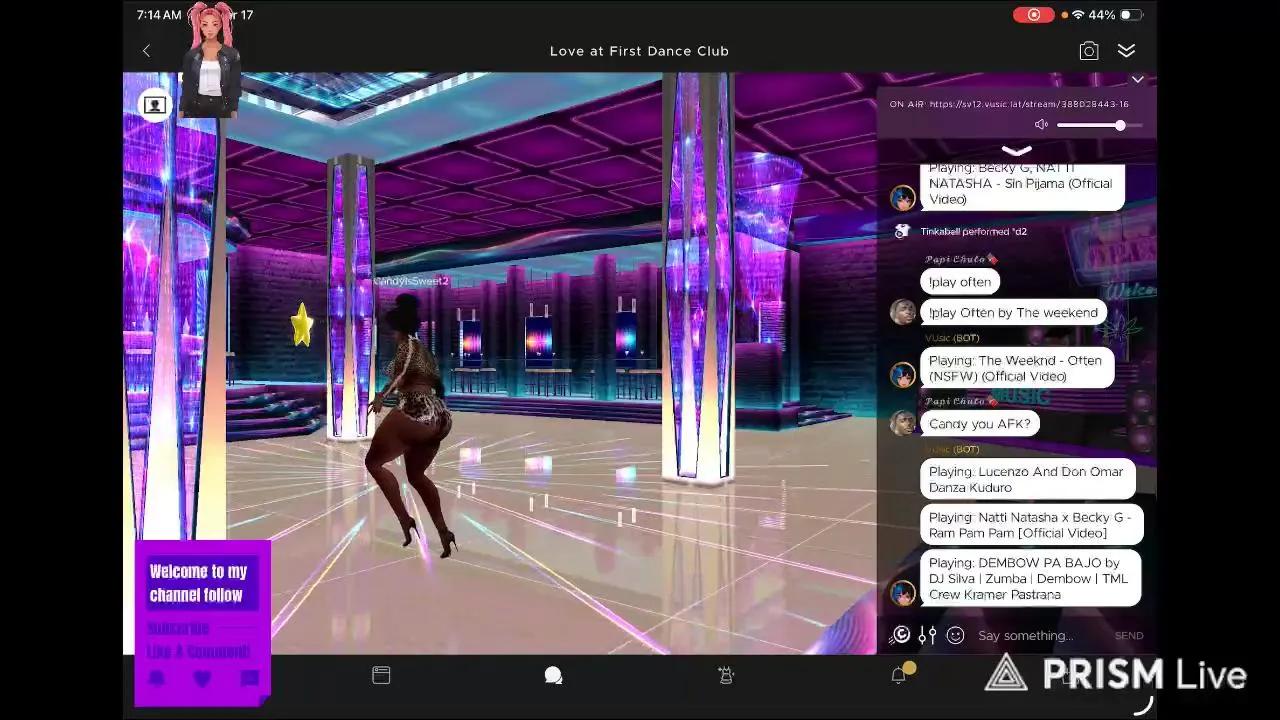Viewport: 1280px width, 720px height.
Task: Tap the Love at First Dance Club title
Action: (639, 51)
